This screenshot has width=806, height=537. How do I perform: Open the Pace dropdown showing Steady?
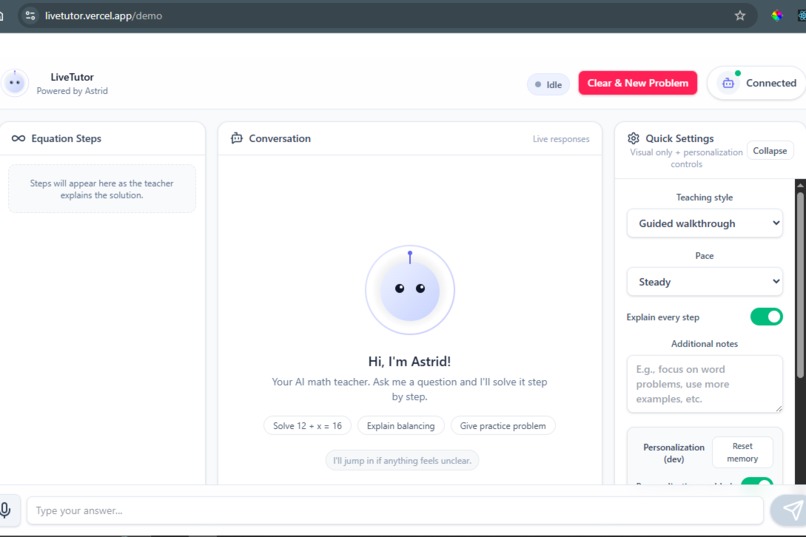(704, 282)
